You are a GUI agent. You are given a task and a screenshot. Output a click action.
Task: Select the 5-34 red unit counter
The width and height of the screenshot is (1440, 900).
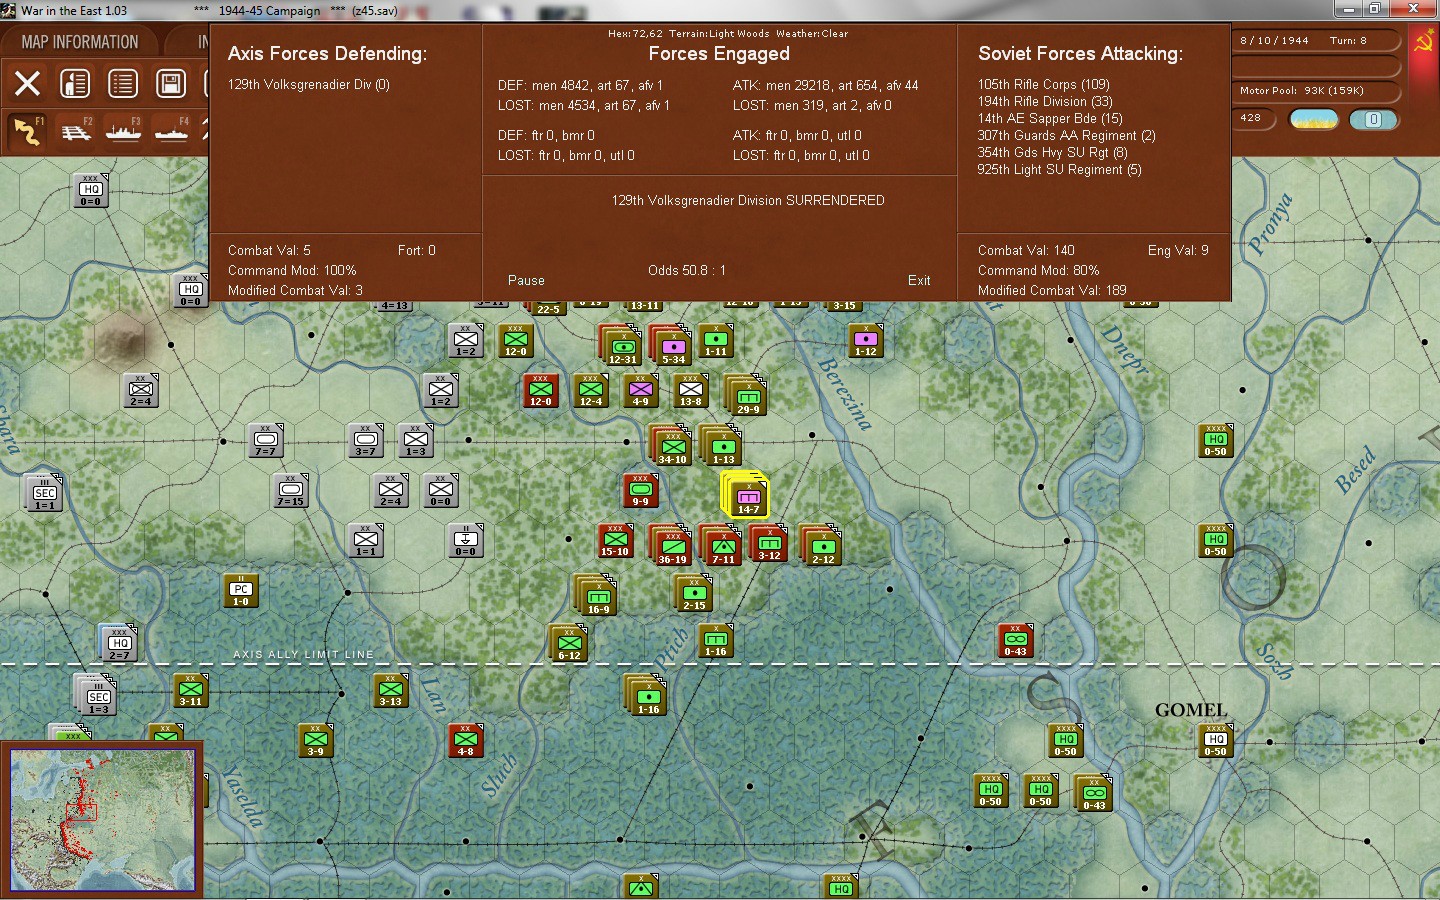[x=672, y=346]
